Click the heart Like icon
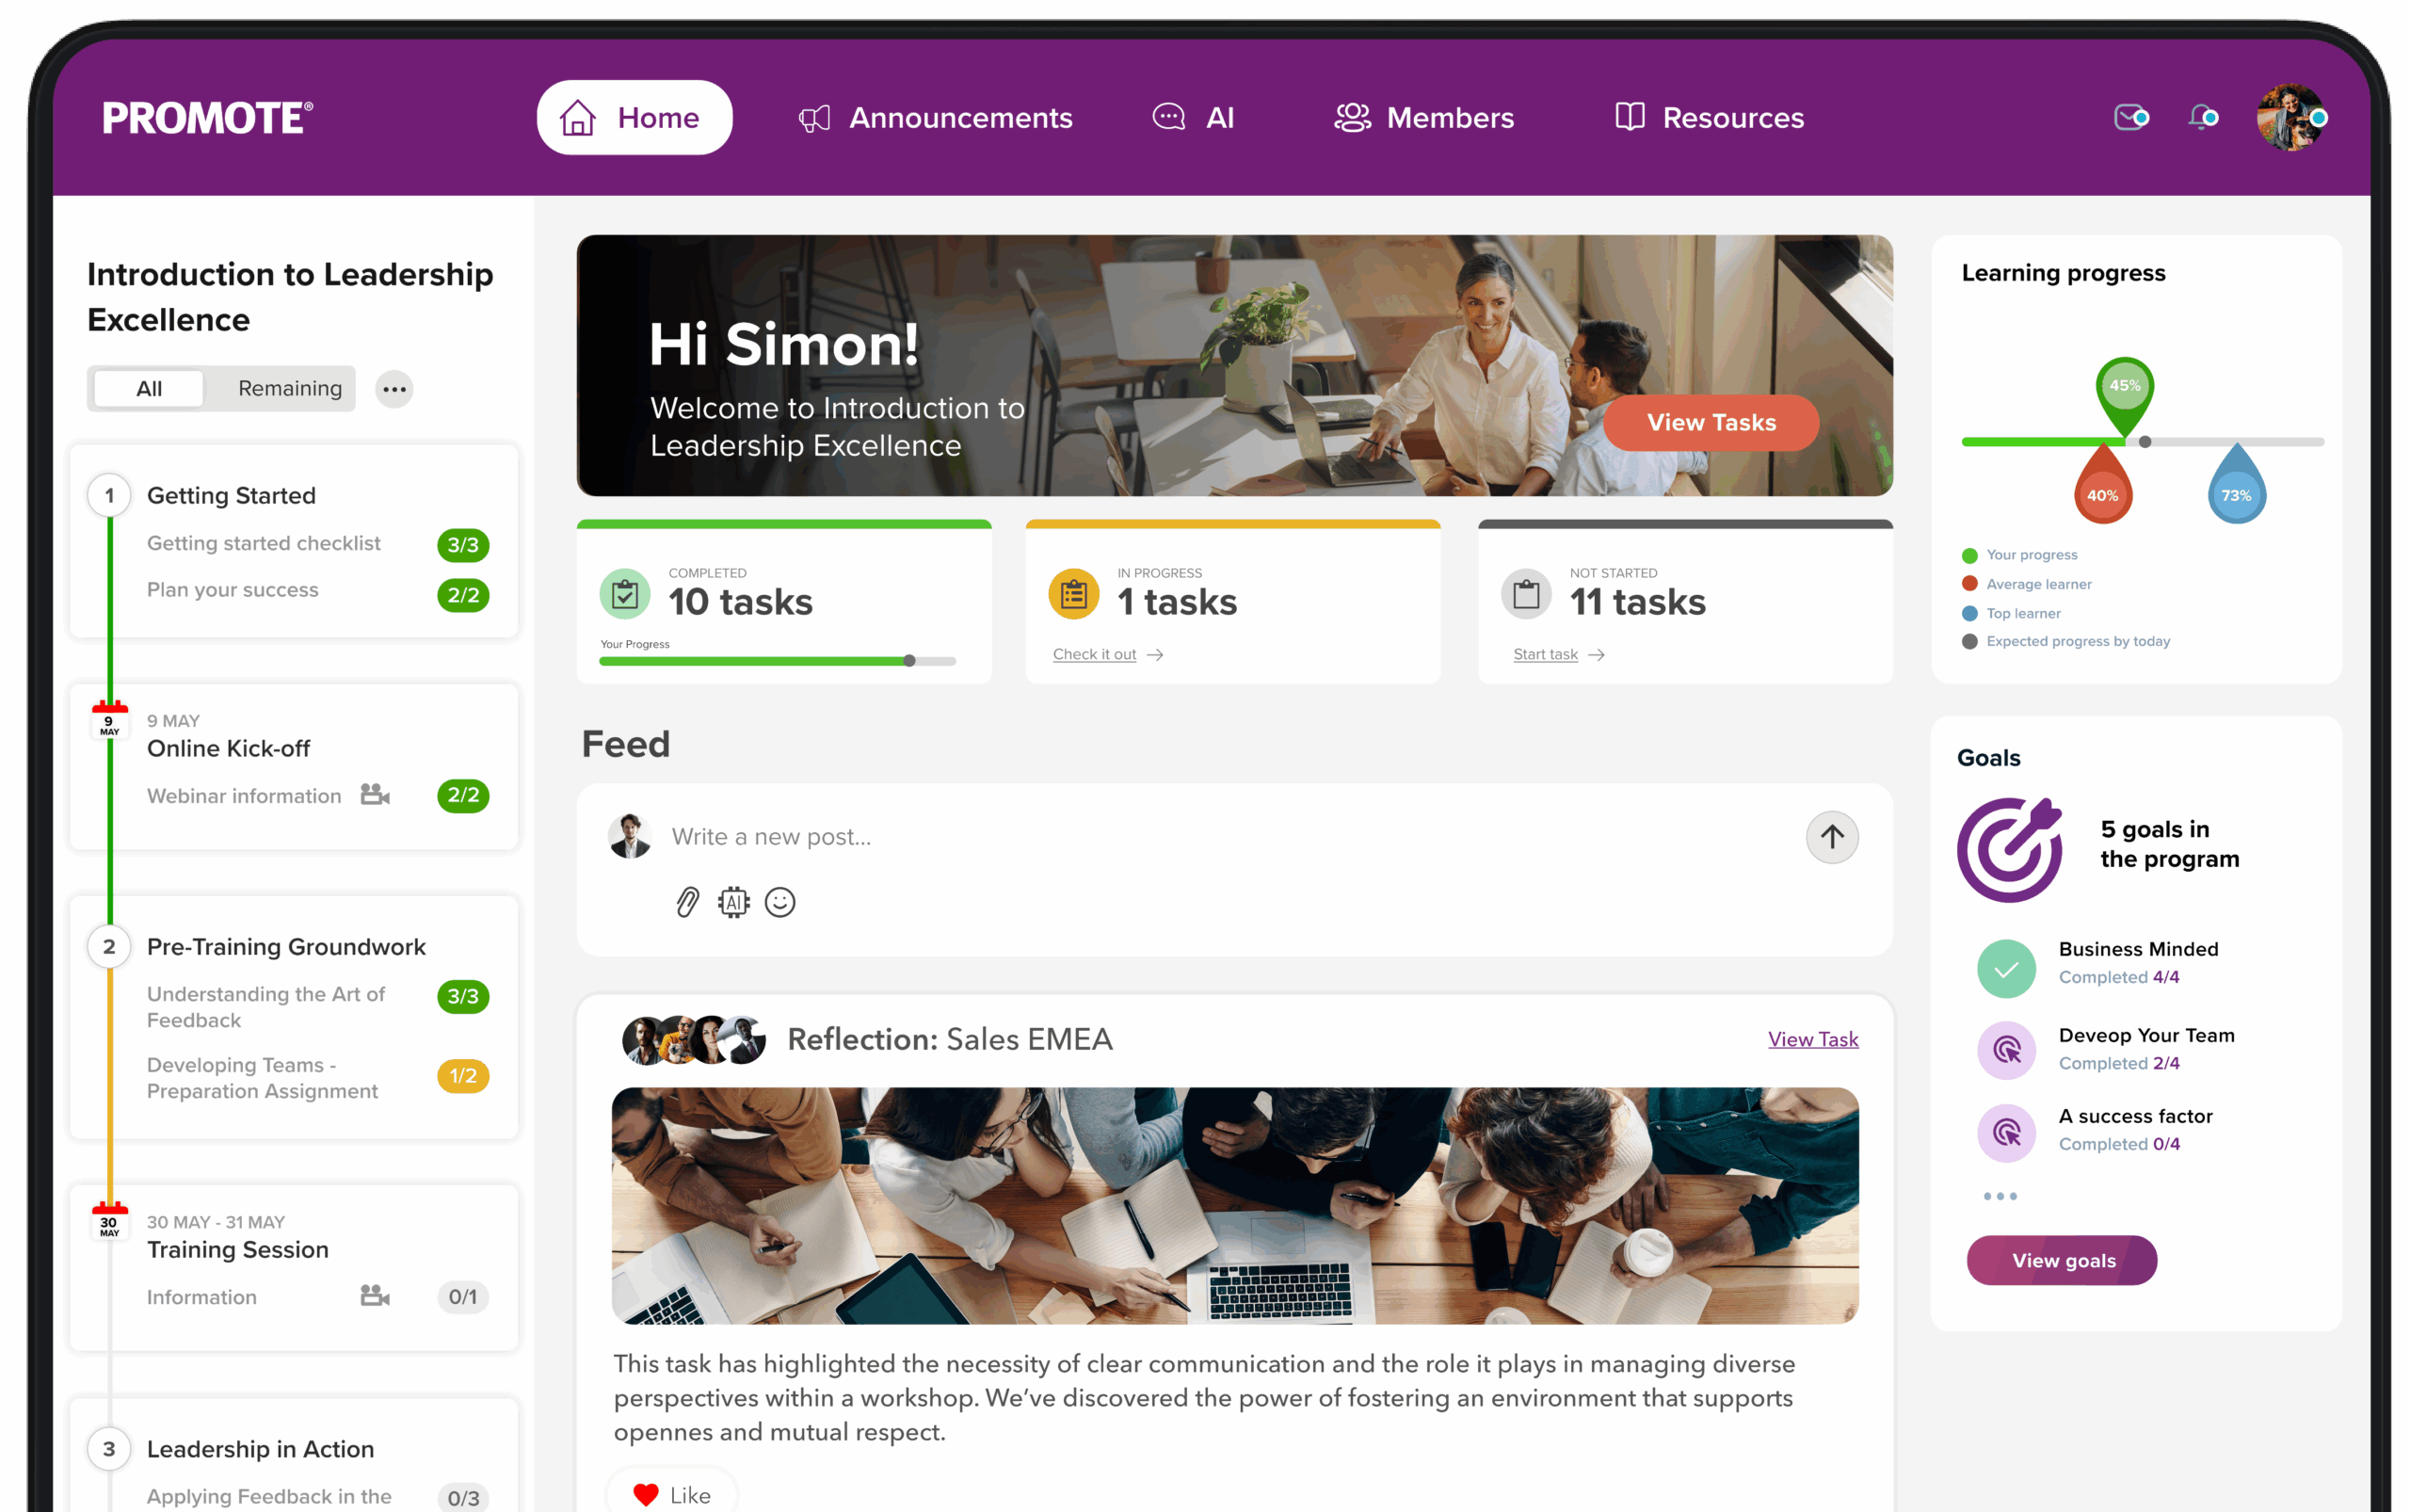 [646, 1495]
